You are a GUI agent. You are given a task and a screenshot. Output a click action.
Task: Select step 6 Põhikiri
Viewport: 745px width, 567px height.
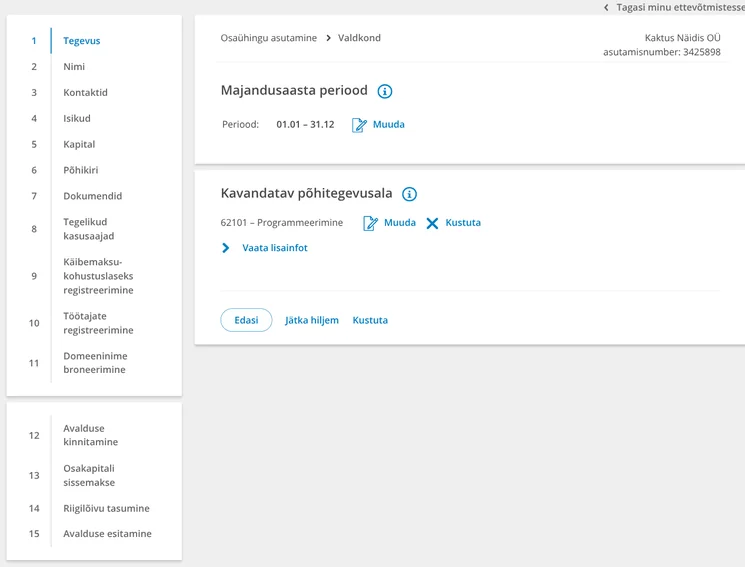tap(81, 170)
